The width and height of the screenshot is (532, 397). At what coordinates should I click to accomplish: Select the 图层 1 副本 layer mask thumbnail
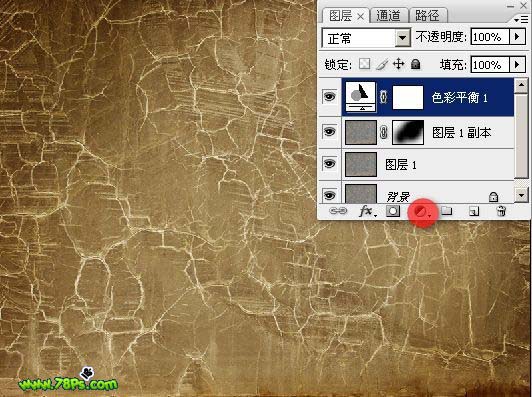408,132
